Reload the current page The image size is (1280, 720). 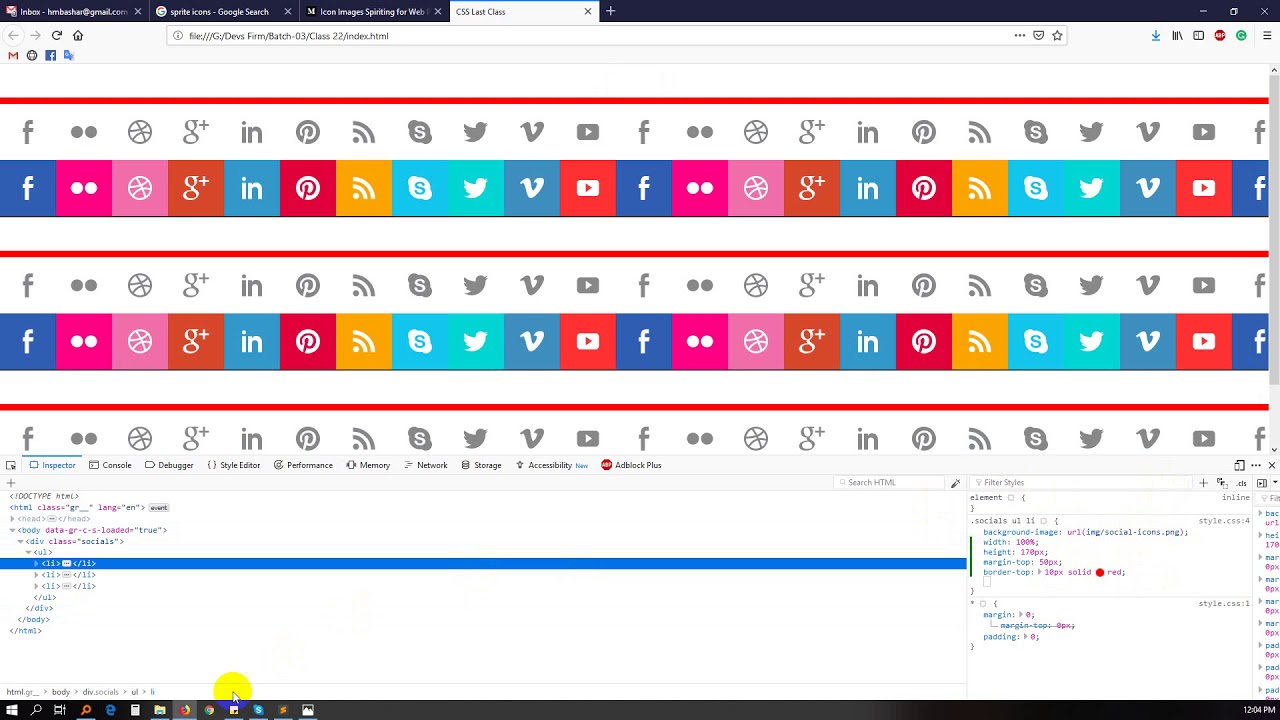[57, 36]
